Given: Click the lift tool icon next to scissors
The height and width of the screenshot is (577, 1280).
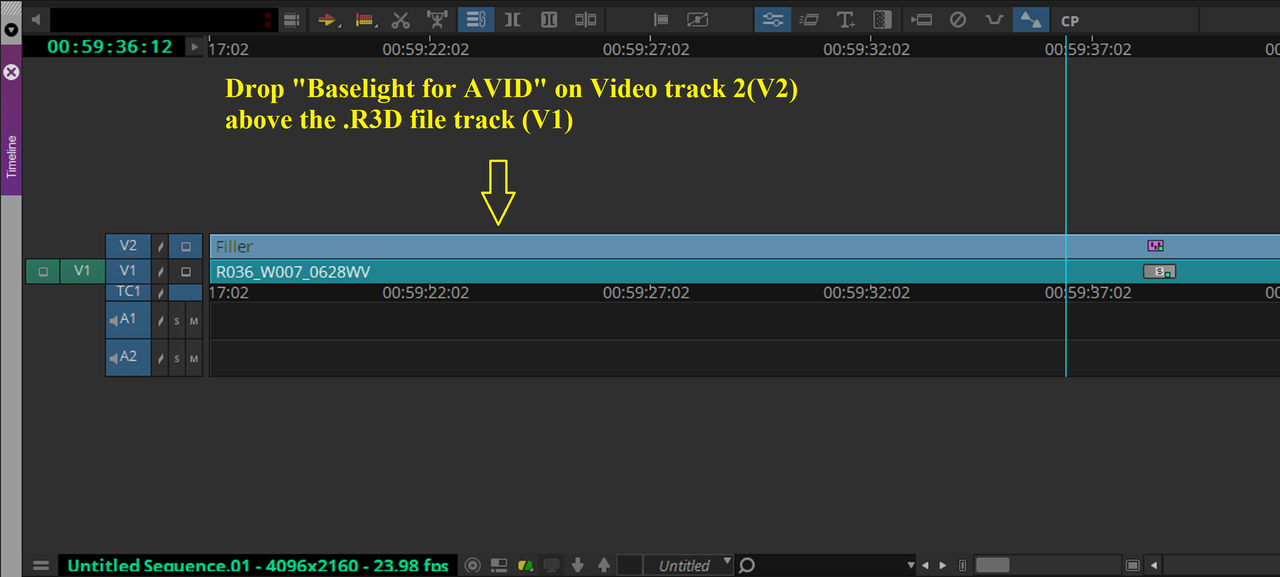Looking at the screenshot, I should pos(437,19).
